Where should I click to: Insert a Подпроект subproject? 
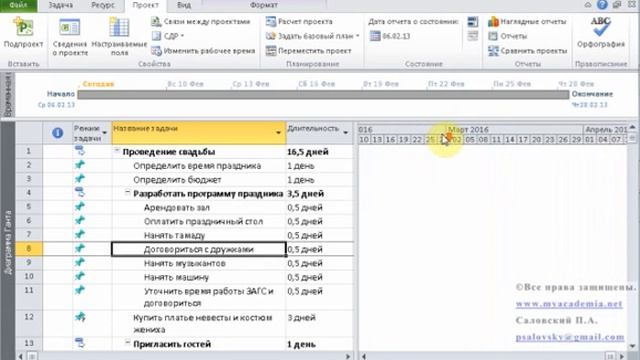[23, 33]
